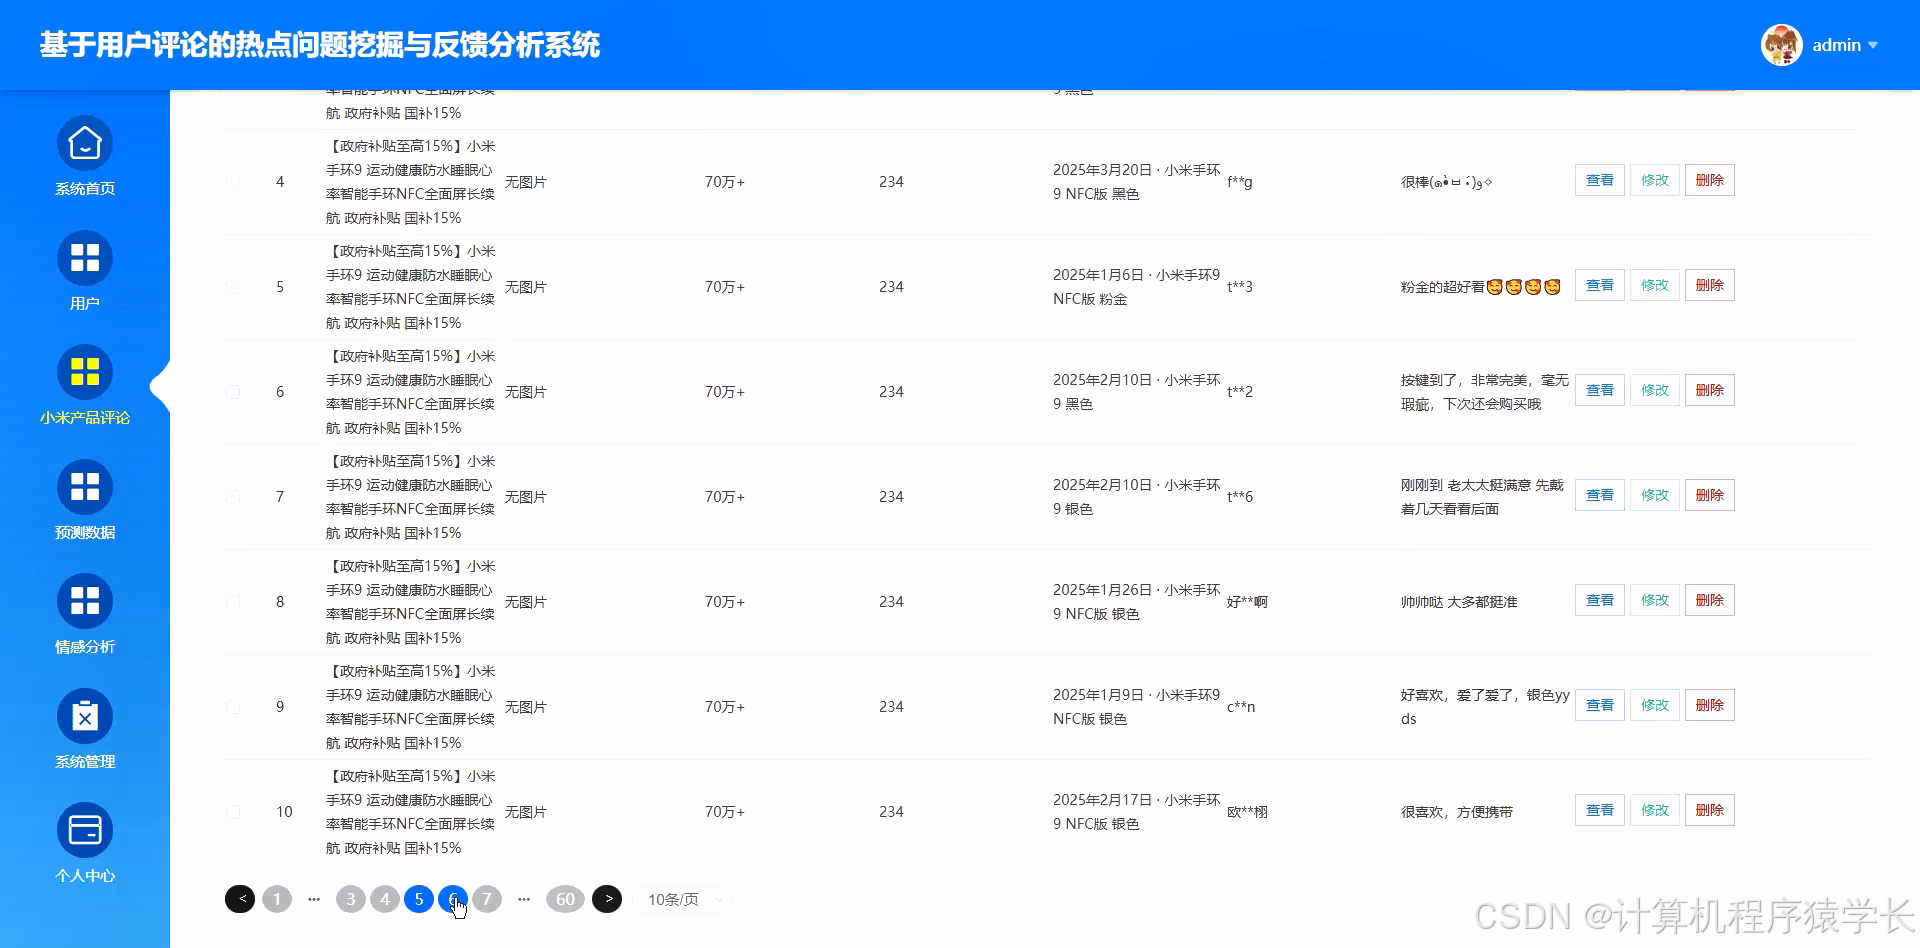1920x948 pixels.
Task: Click the 小米产品评论 grid icon
Action: coord(84,372)
